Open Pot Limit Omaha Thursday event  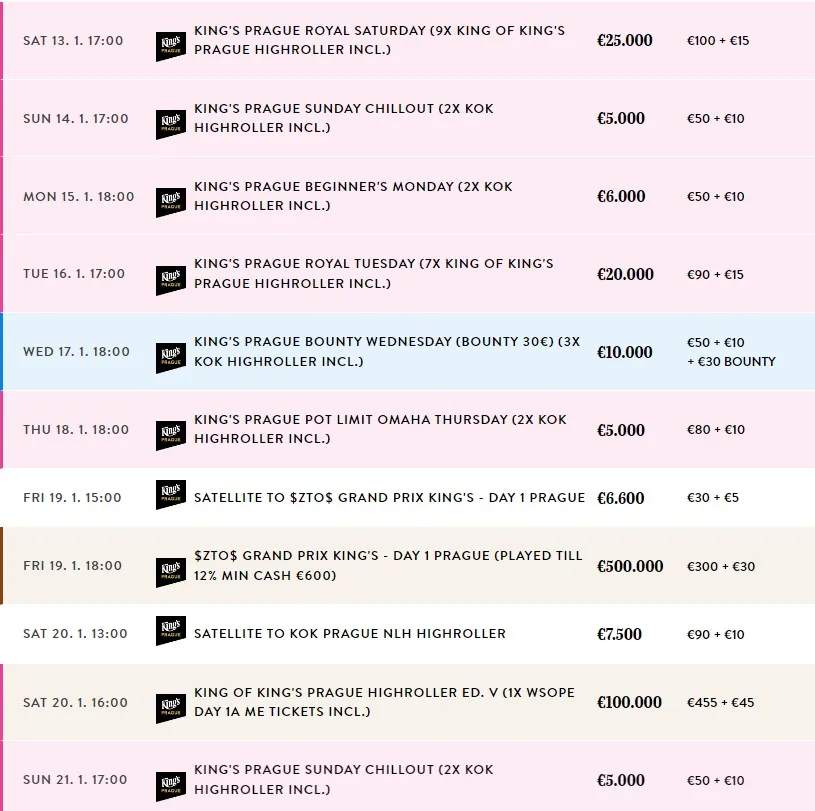pyautogui.click(x=380, y=429)
